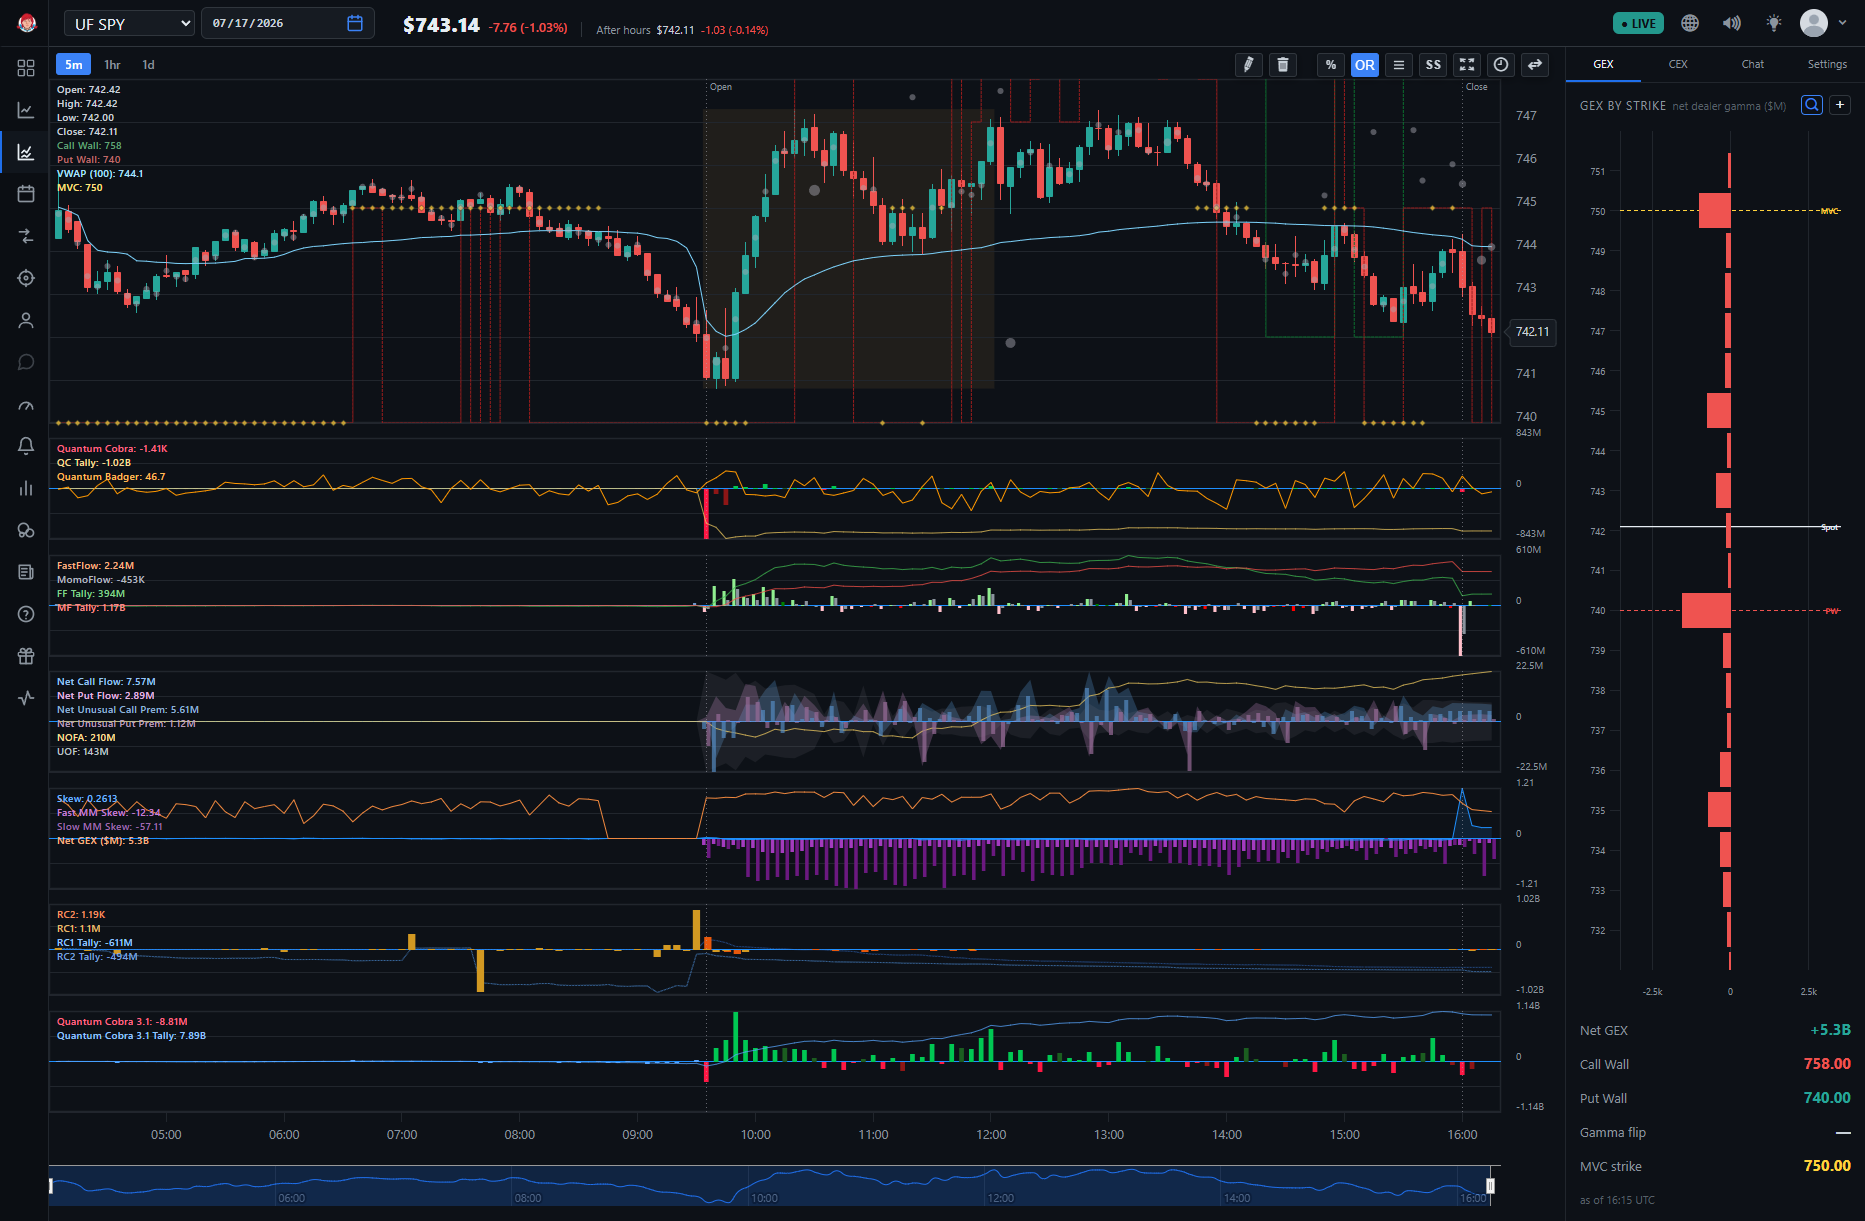Click the left handle of range navigator
The image size is (1865, 1221).
51,1186
